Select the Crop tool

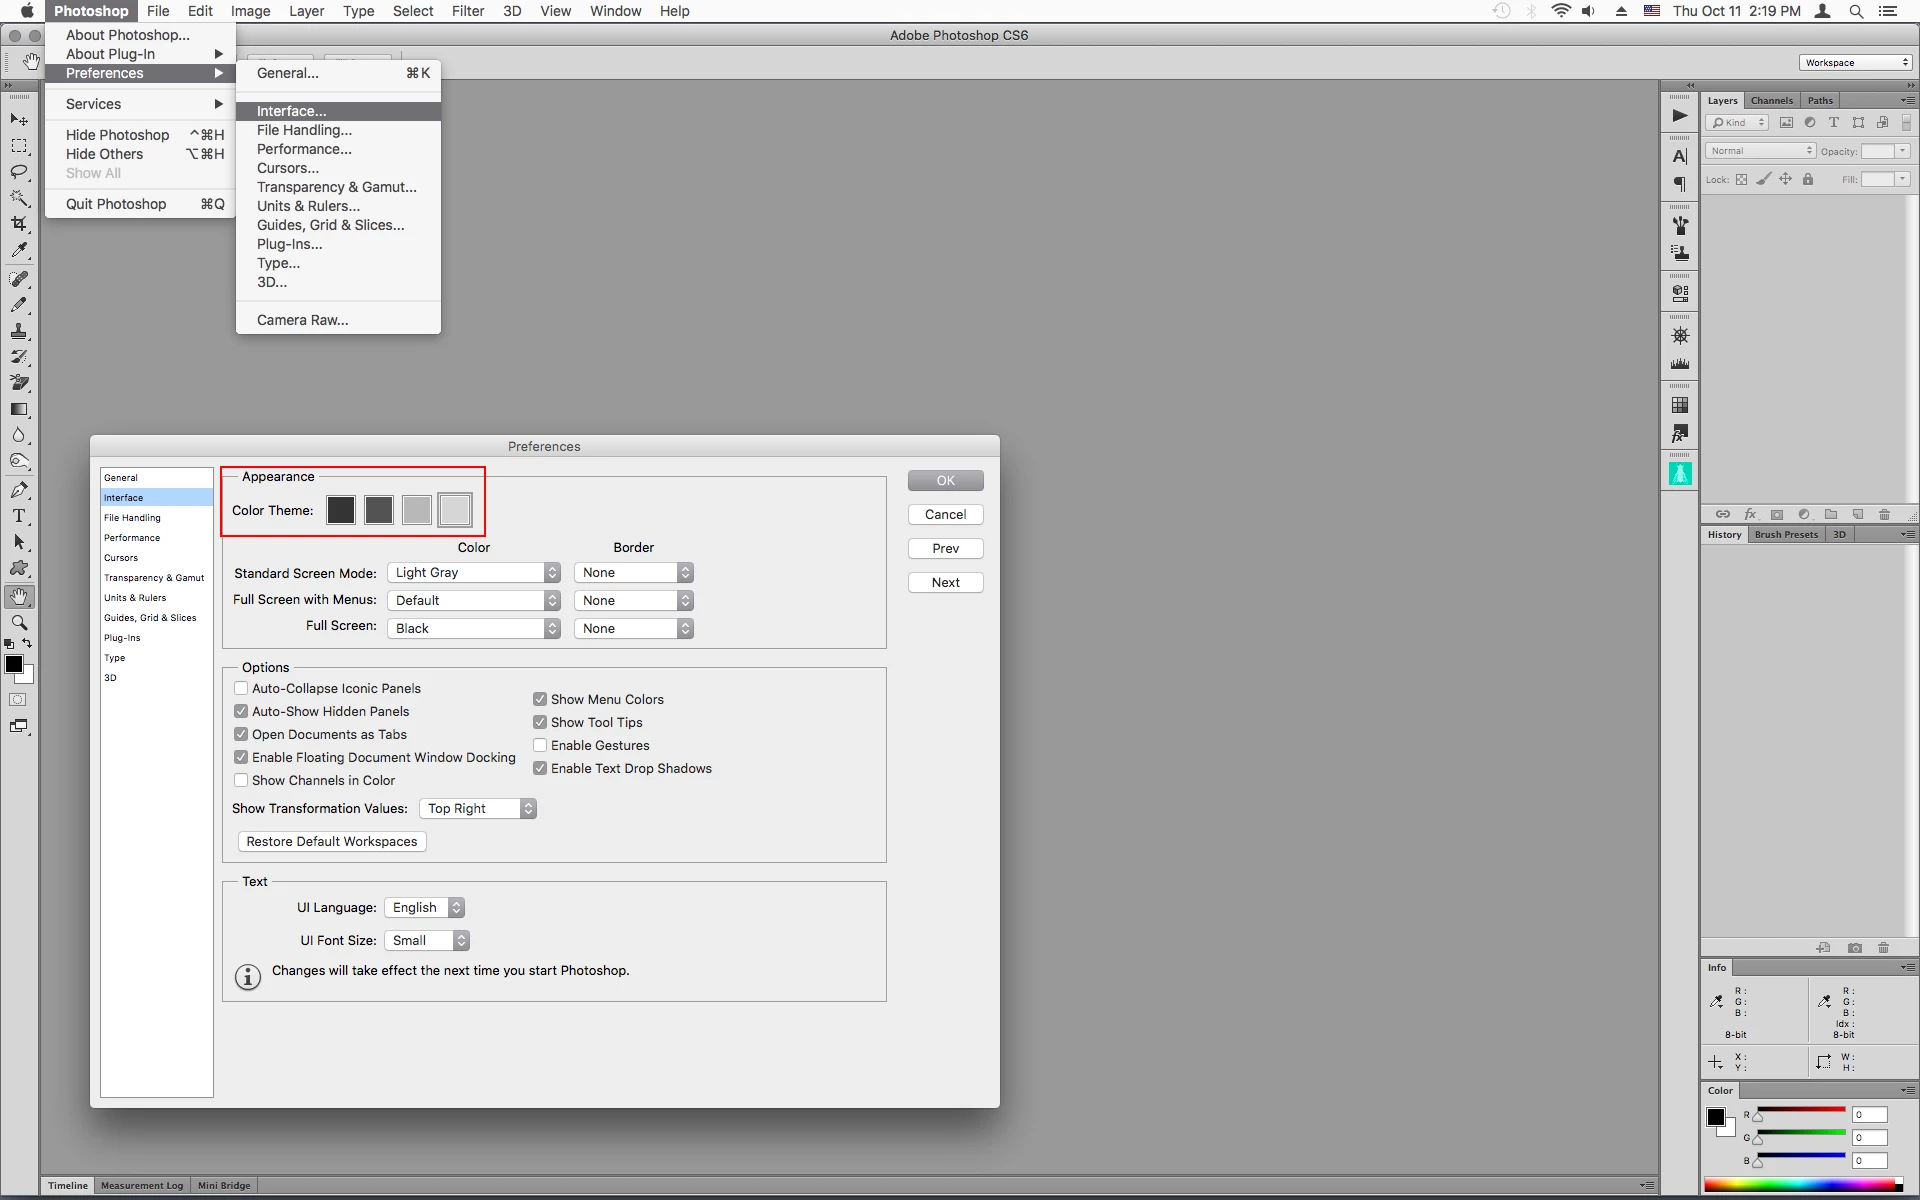[x=19, y=224]
